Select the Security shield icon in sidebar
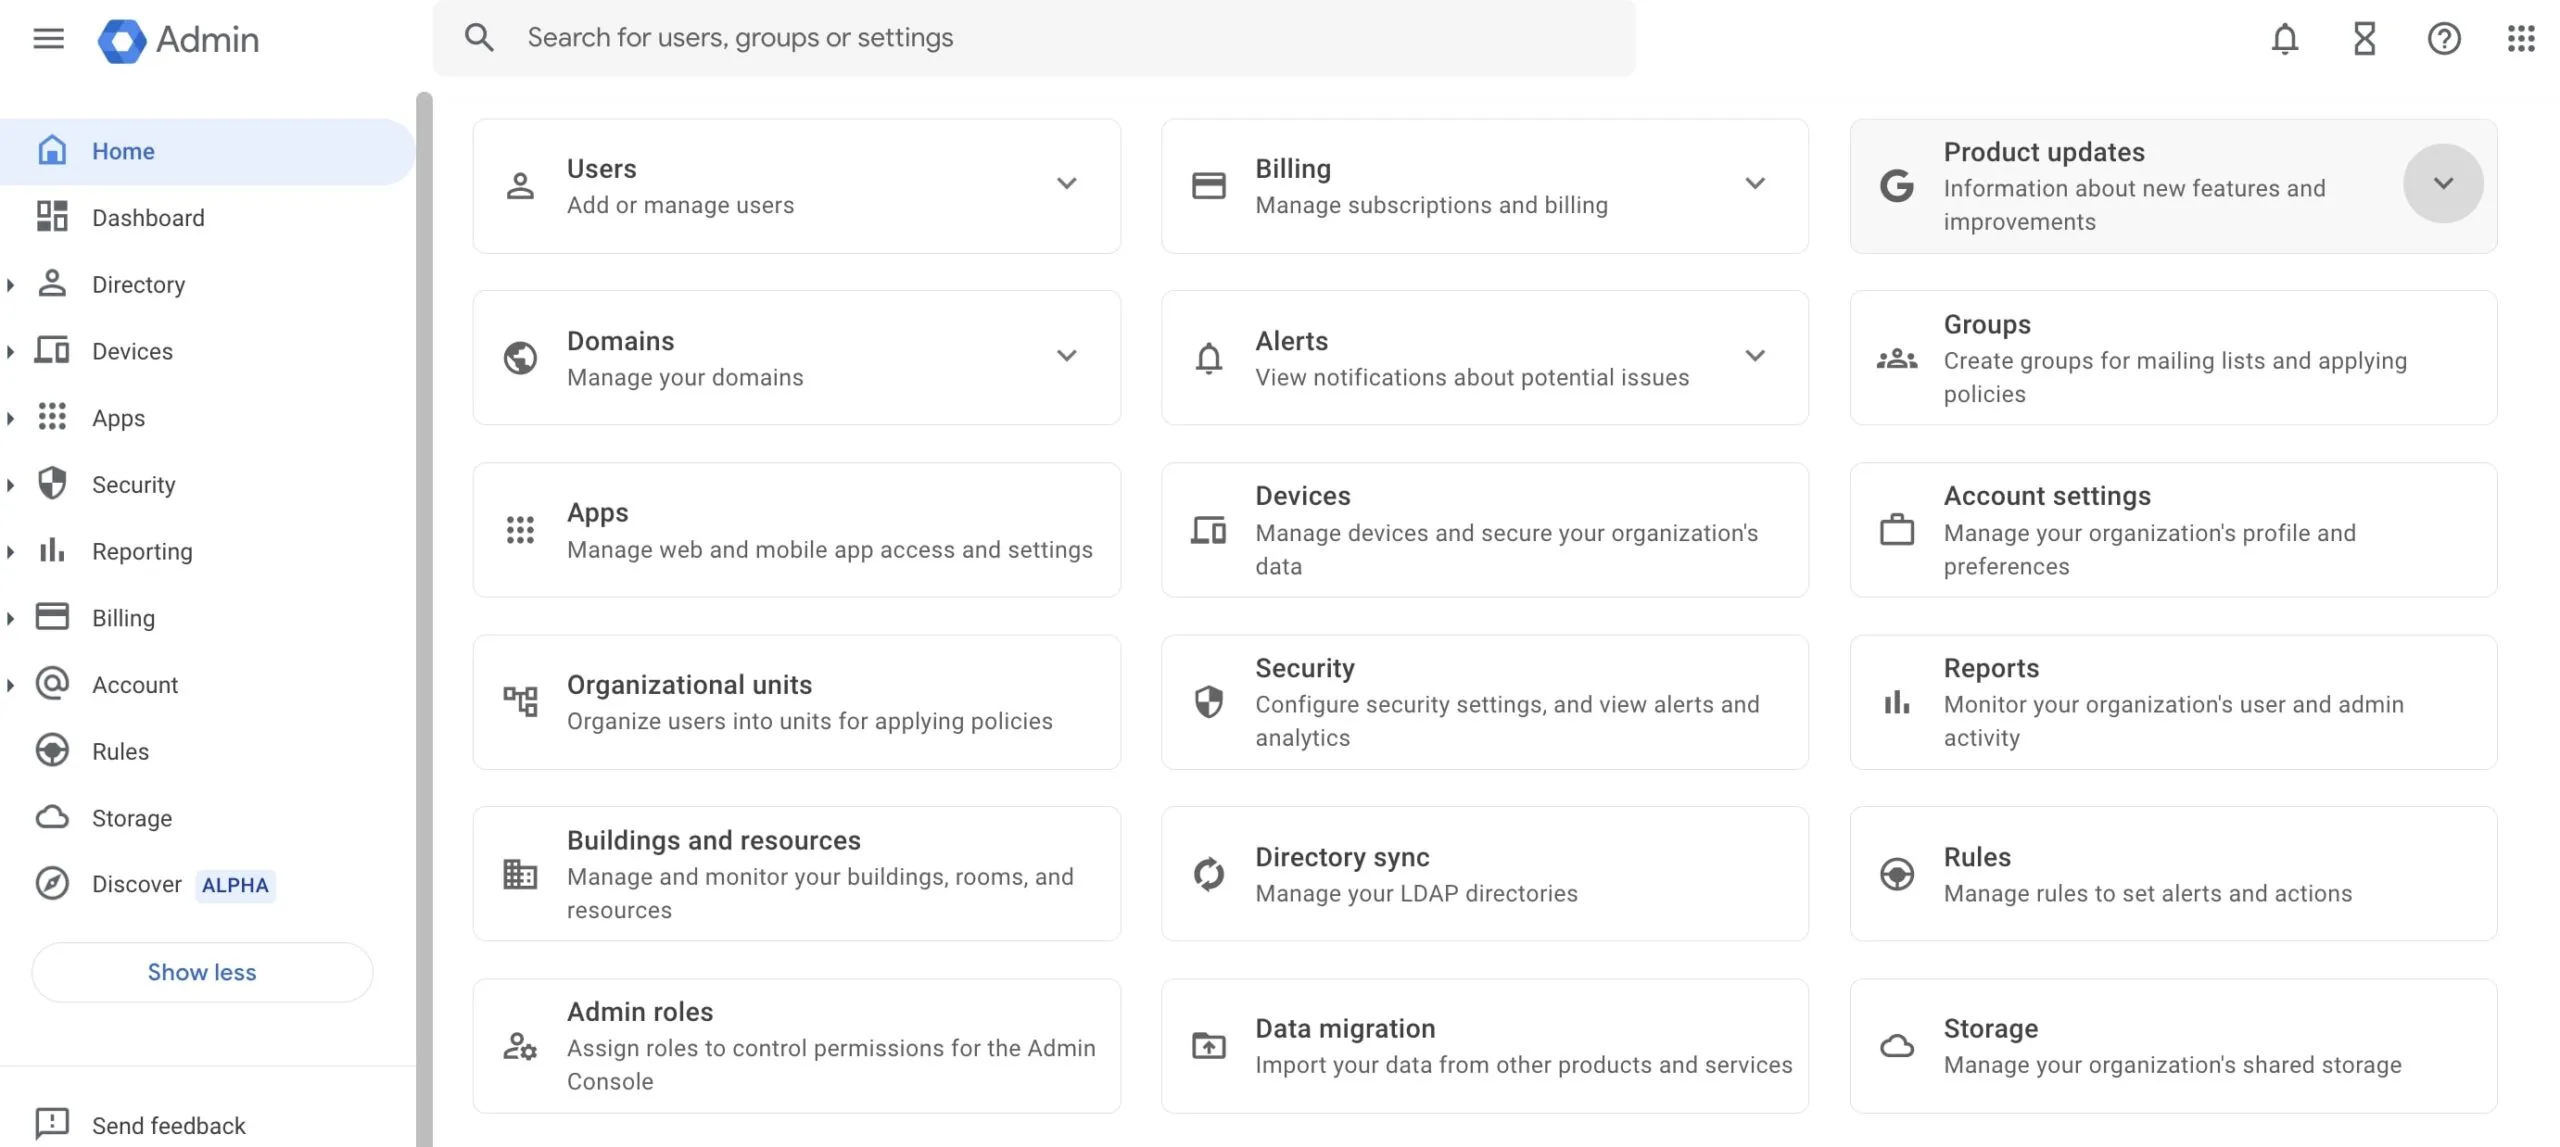This screenshot has height=1147, width=2560. [51, 484]
